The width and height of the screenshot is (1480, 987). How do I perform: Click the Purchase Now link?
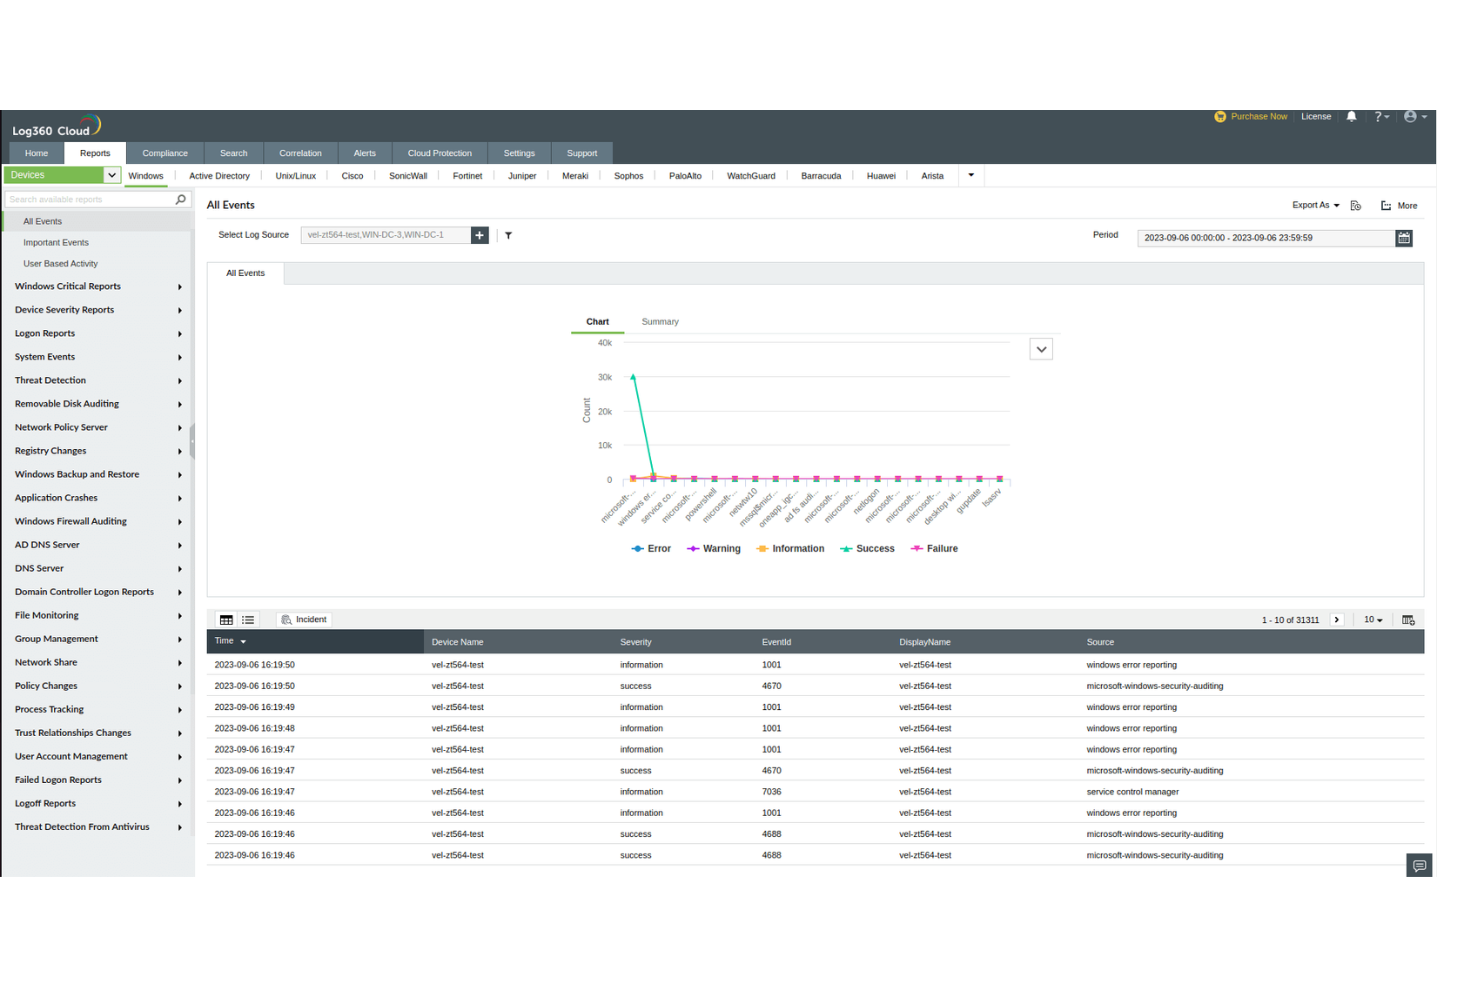[x=1259, y=117]
